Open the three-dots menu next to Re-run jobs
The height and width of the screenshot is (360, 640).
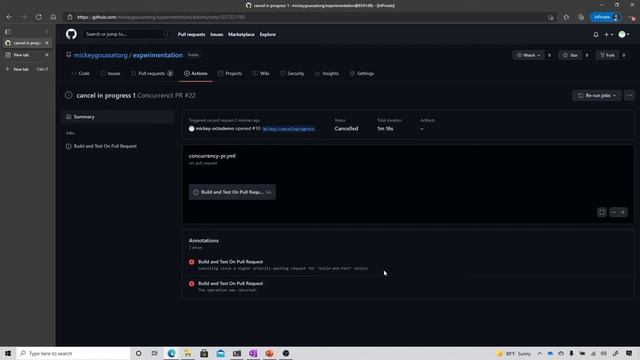click(x=629, y=96)
